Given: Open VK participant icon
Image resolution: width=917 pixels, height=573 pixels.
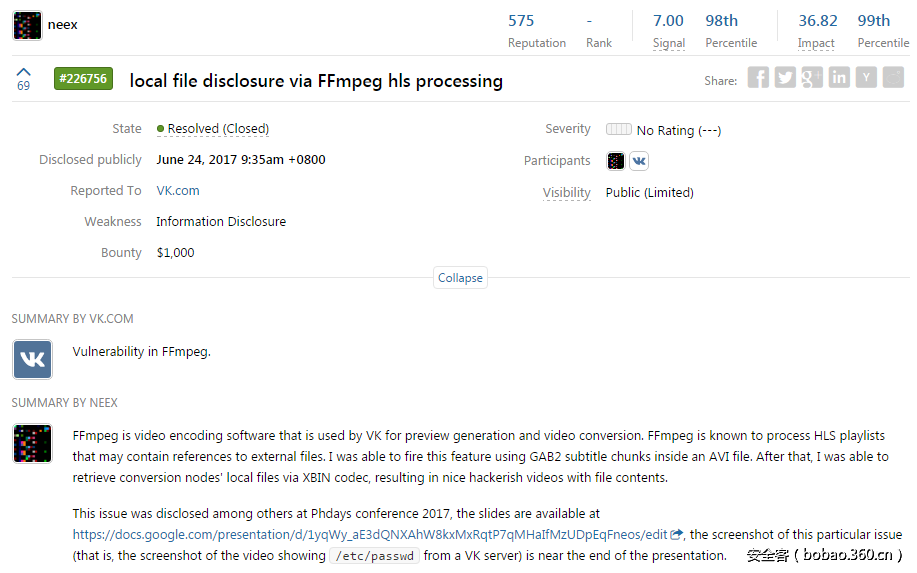Looking at the screenshot, I should pos(638,161).
